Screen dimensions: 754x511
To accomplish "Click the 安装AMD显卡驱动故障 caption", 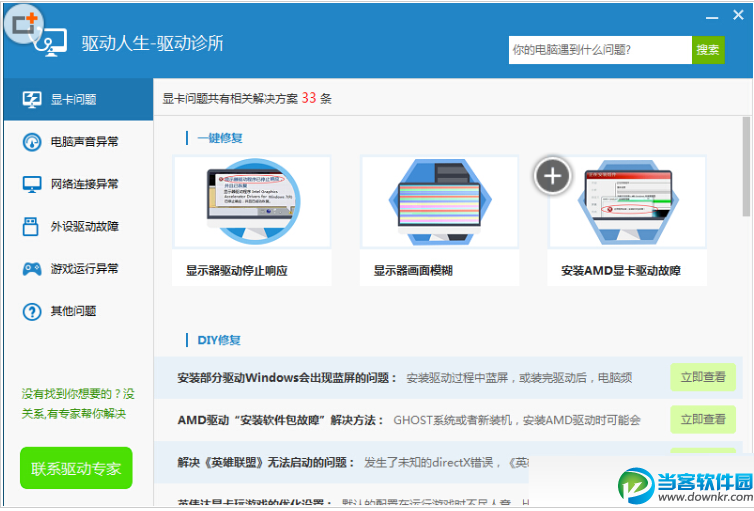I will [621, 271].
